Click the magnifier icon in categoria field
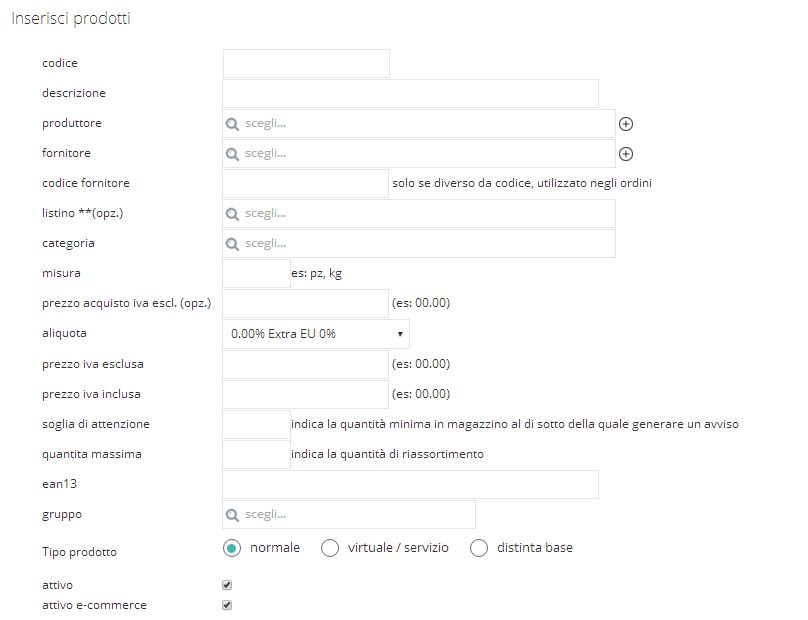Image resolution: width=808 pixels, height=620 pixels. 232,244
